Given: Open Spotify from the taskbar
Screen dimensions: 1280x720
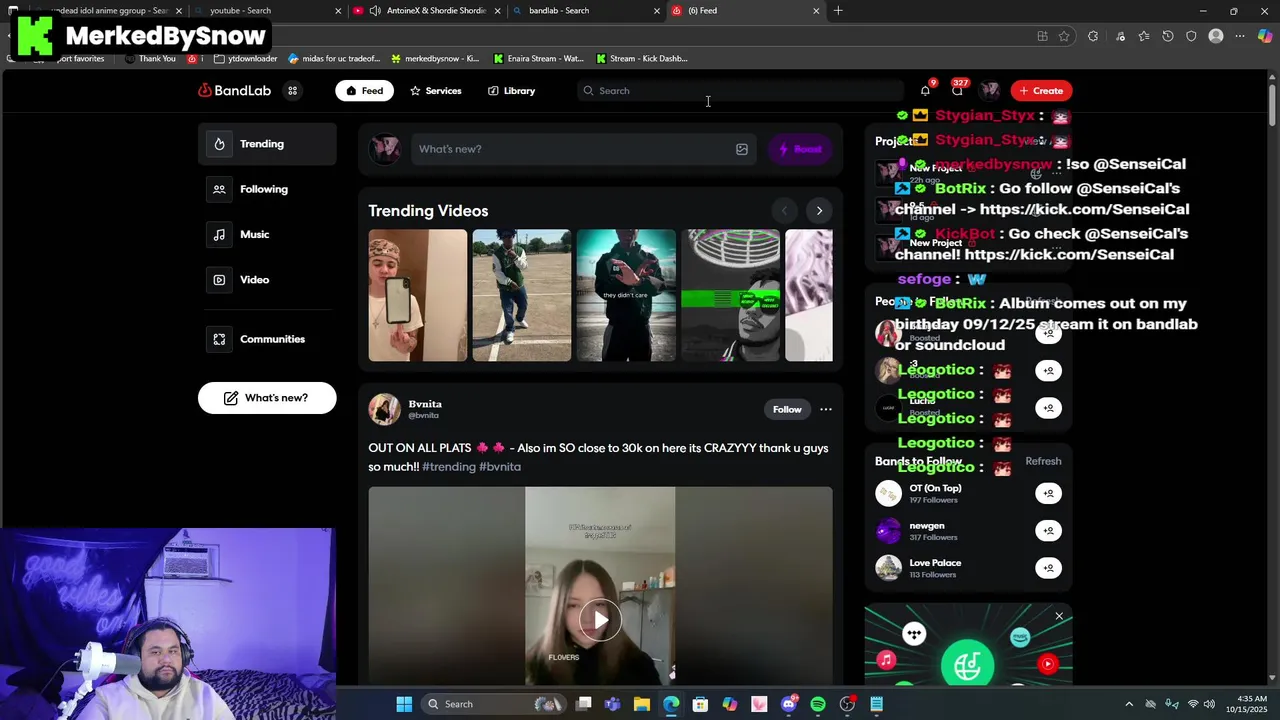Looking at the screenshot, I should (818, 704).
